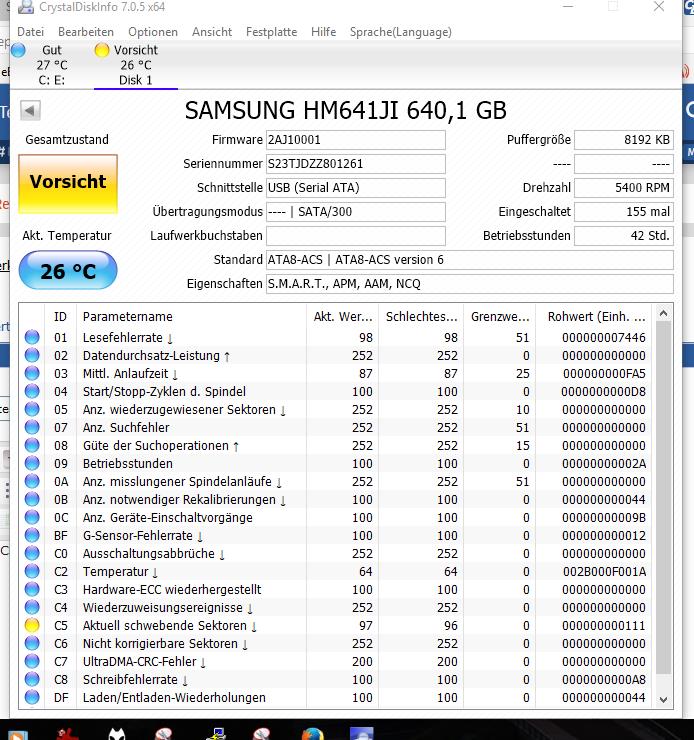Click status icon for Temperatur row
The width and height of the screenshot is (694, 740).
click(x=32, y=571)
